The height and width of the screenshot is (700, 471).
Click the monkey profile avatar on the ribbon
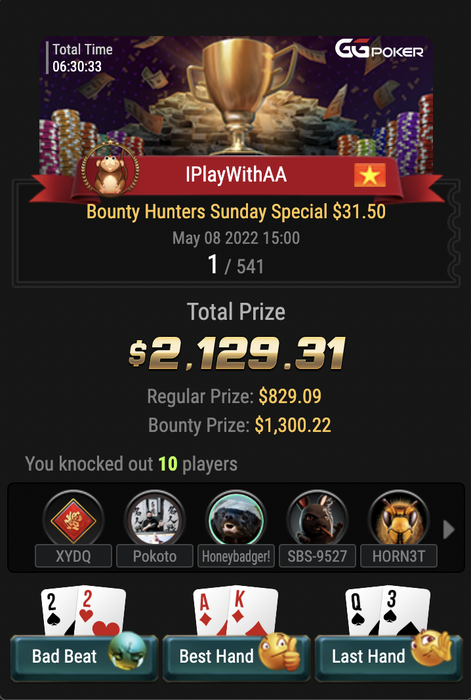[110, 169]
